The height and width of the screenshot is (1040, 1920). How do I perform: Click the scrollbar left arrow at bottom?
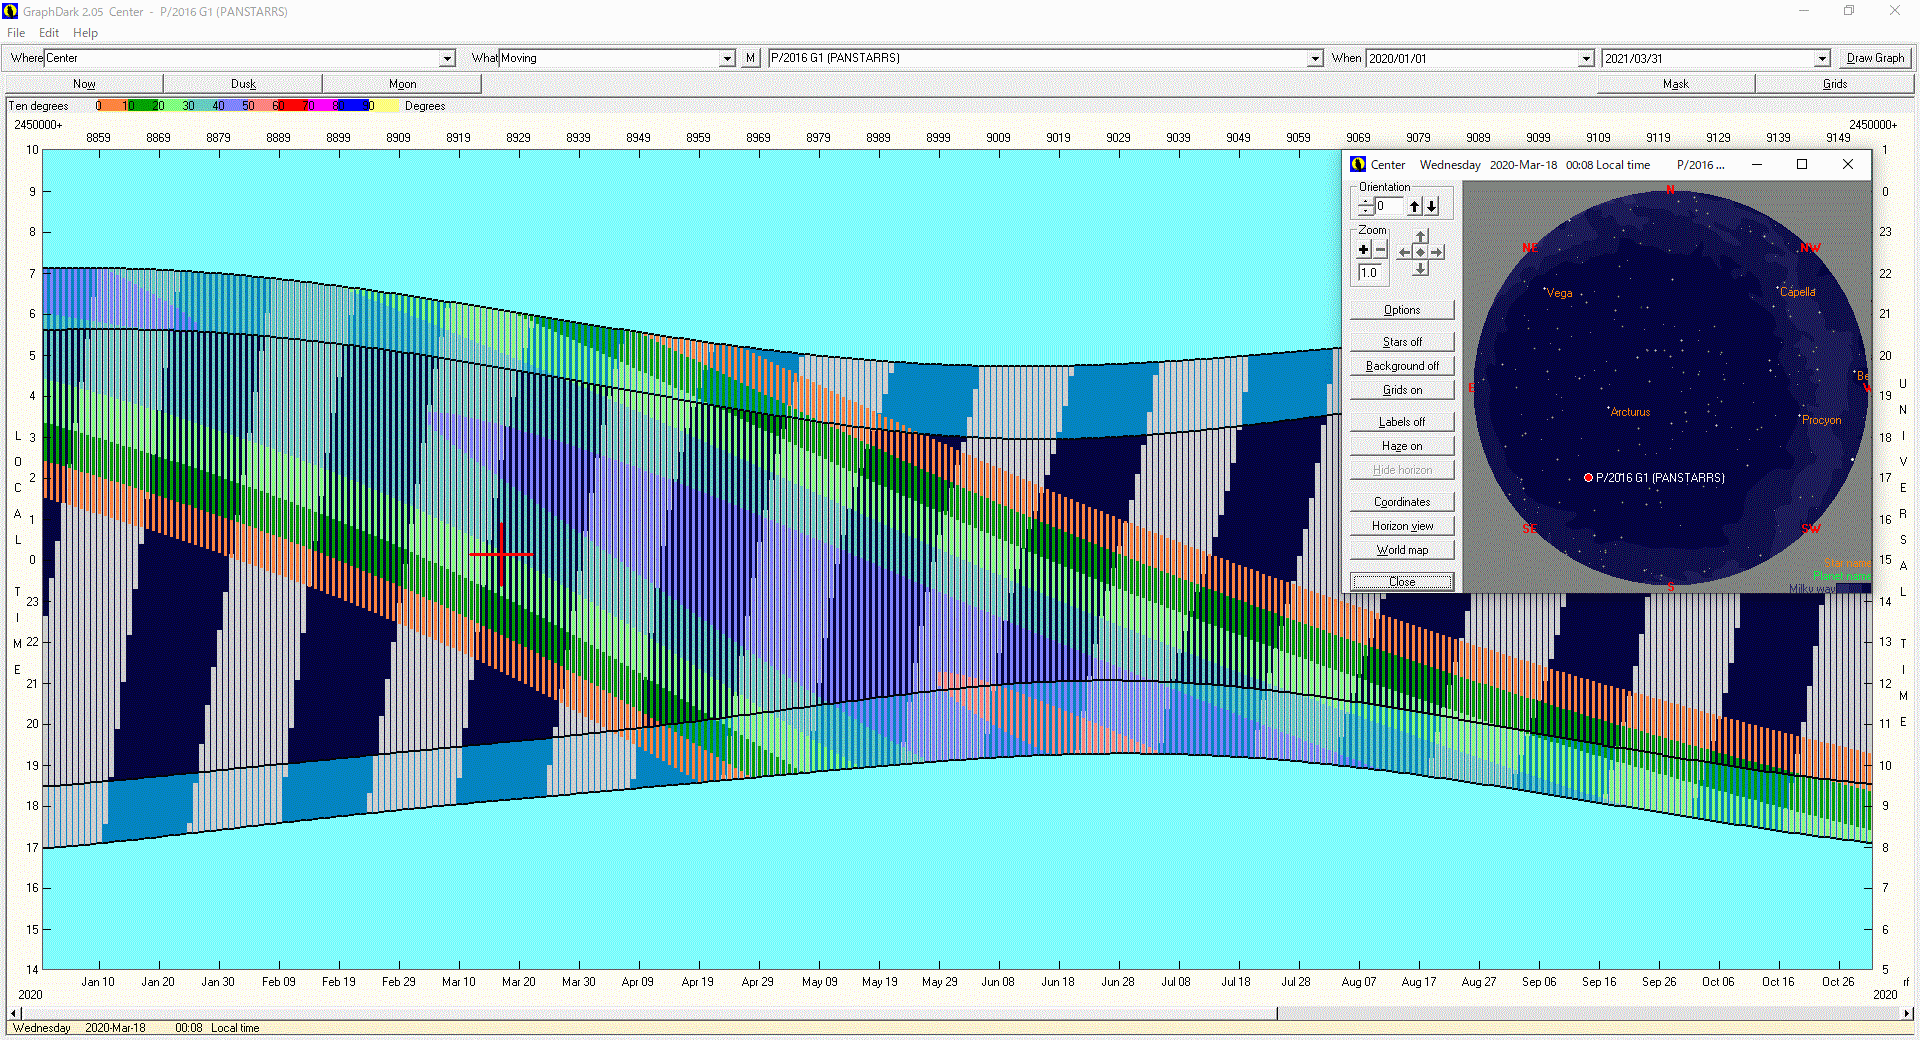(x=14, y=1013)
